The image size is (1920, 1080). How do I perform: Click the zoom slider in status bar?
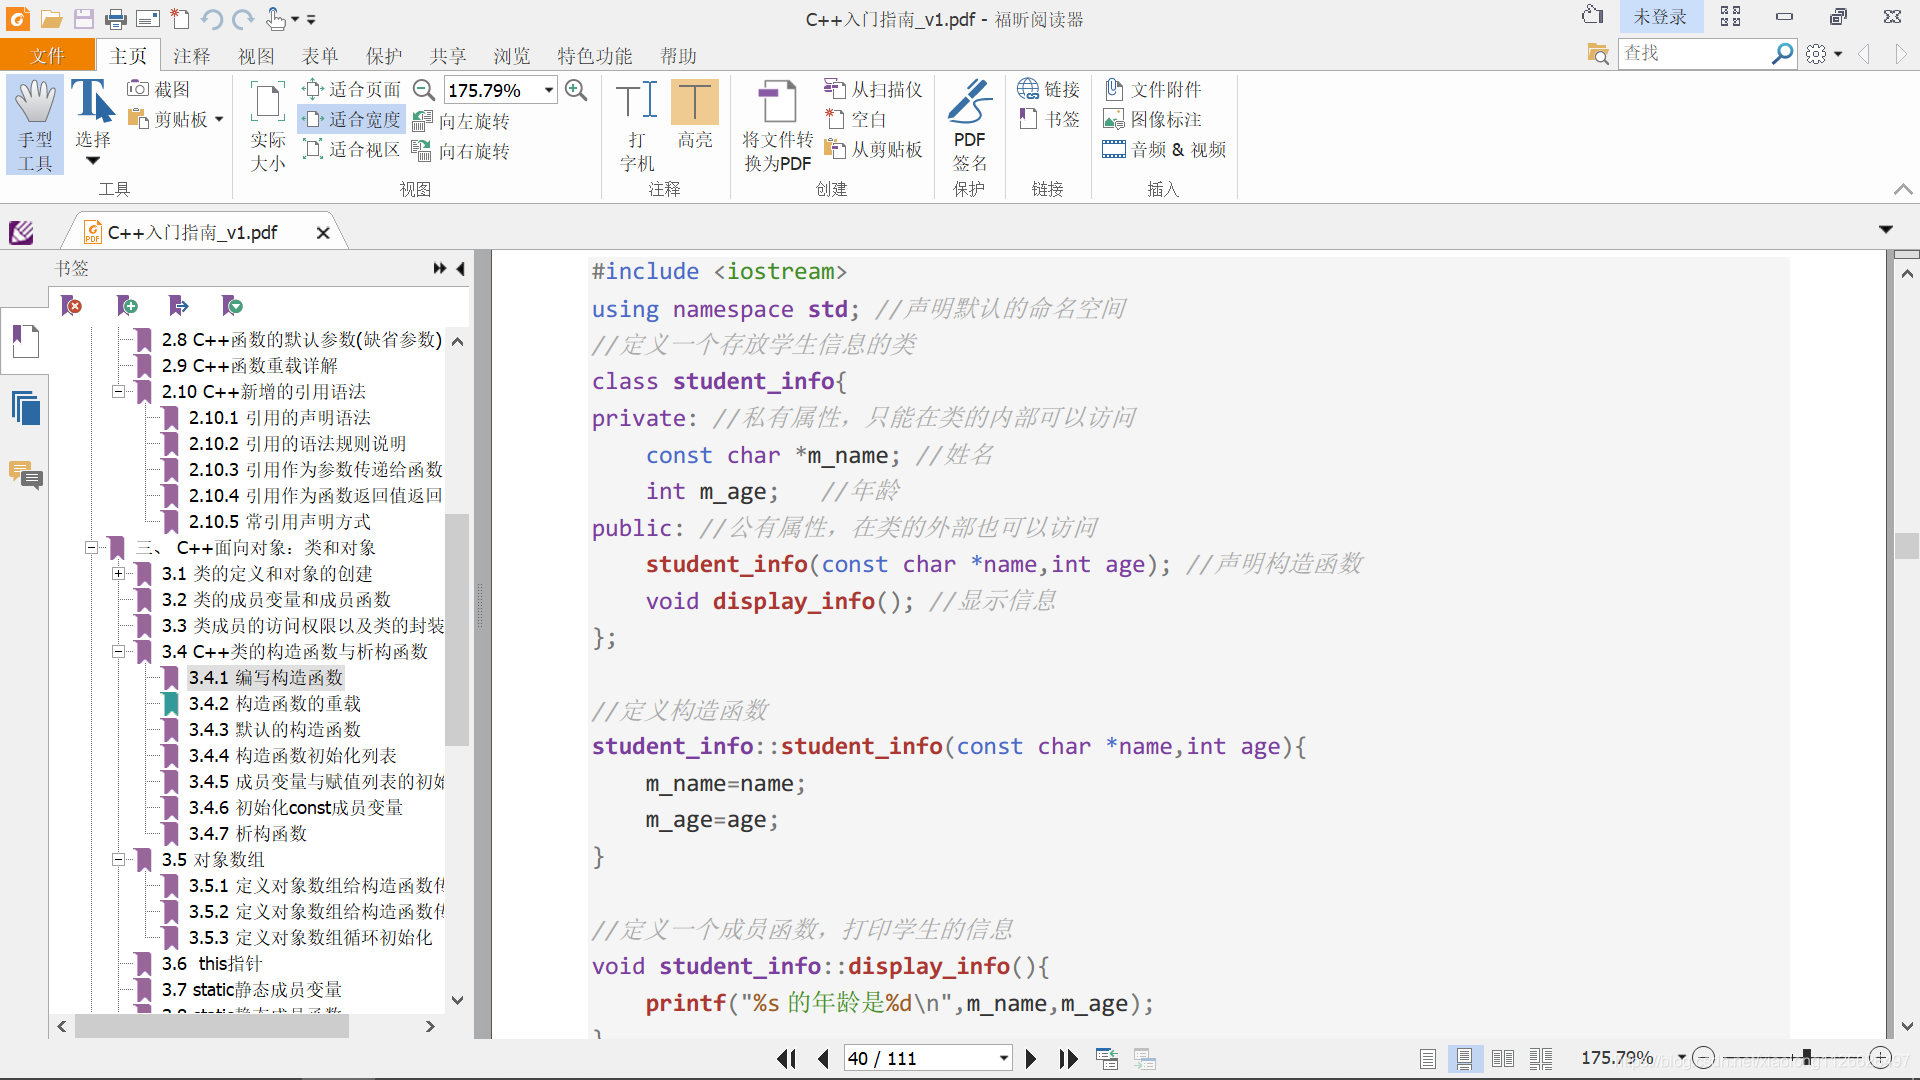pos(1807,1057)
